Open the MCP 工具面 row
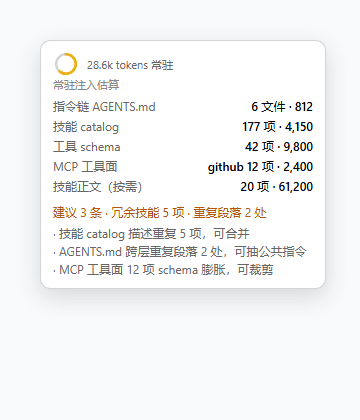This screenshot has width=360, height=420. click(x=183, y=167)
